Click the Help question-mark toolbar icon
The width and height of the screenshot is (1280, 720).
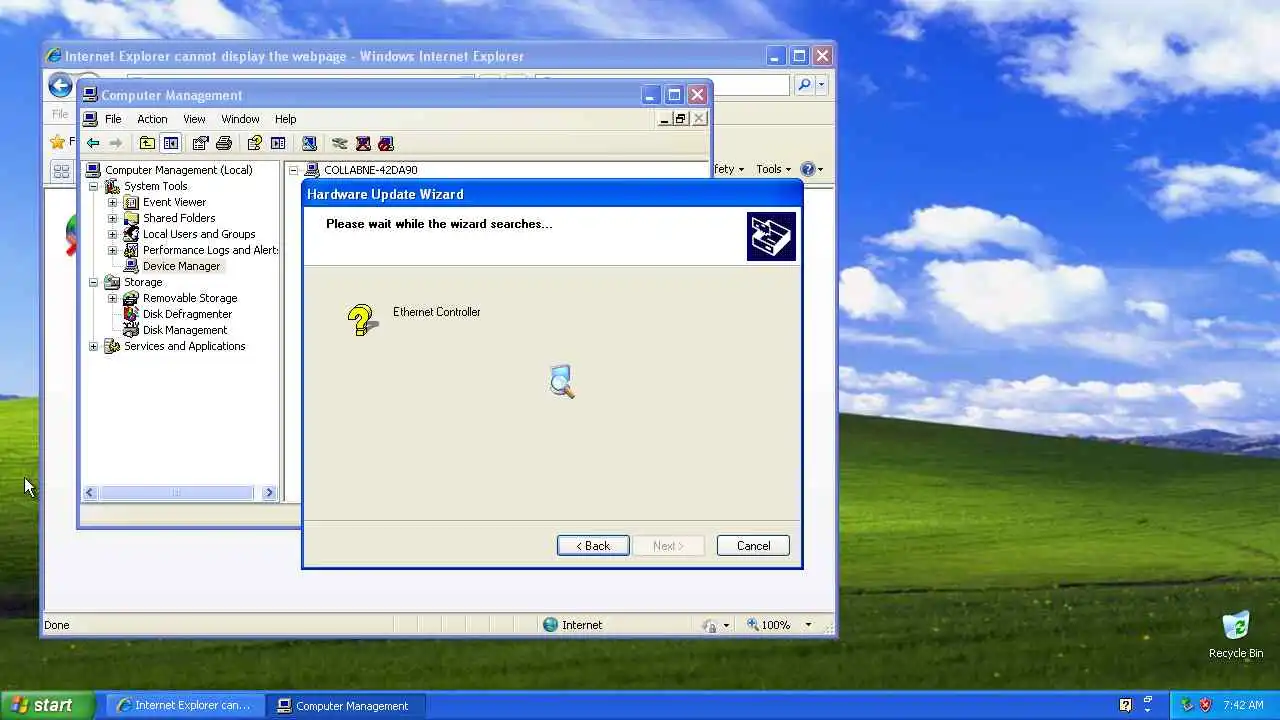254,143
